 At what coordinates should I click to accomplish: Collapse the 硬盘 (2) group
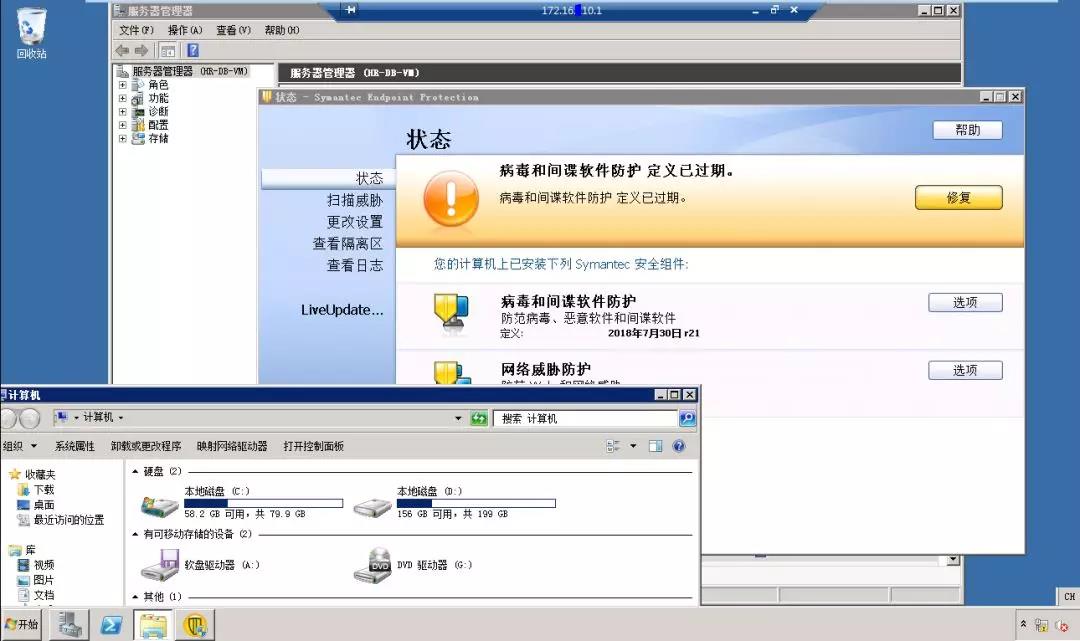click(136, 472)
